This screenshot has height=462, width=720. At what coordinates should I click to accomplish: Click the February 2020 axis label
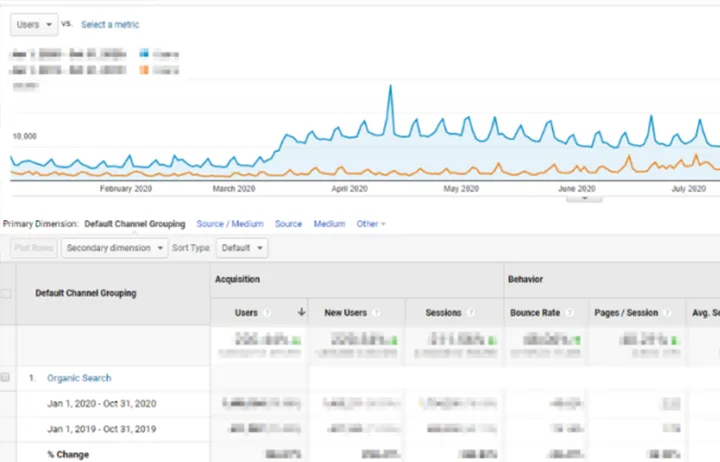126,189
